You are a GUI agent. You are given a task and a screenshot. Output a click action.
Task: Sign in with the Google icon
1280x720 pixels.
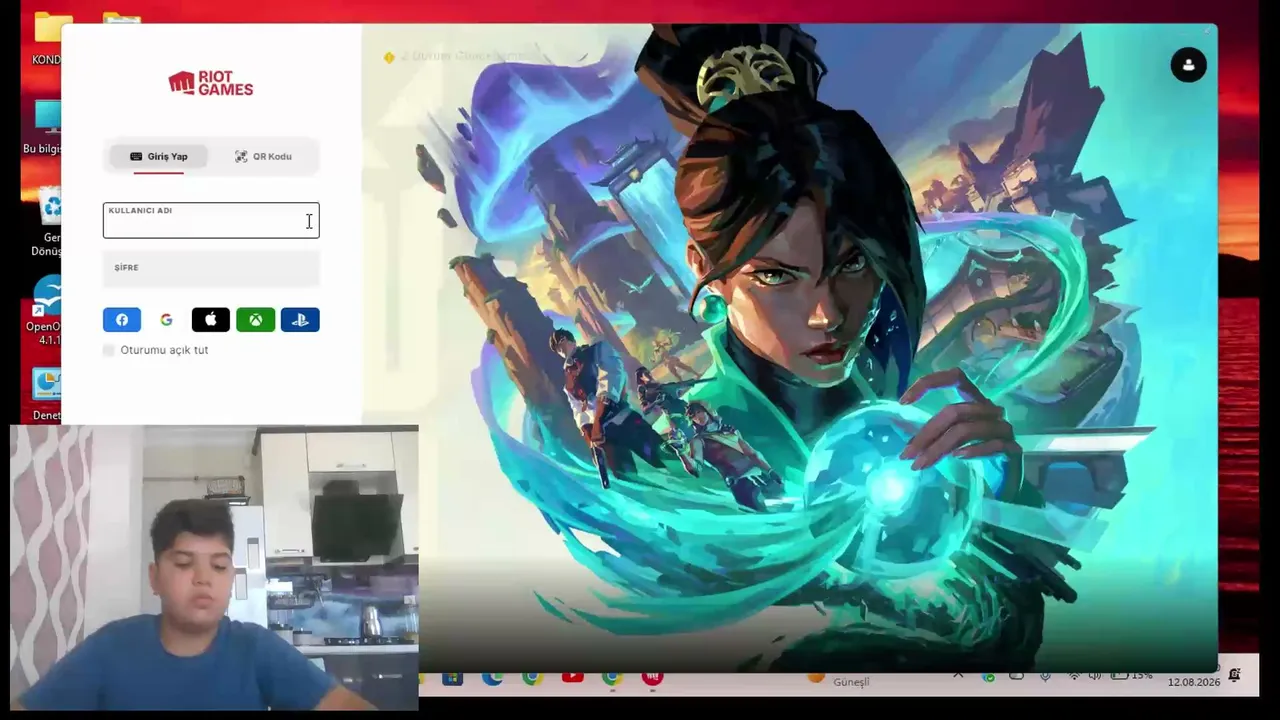coord(166,320)
